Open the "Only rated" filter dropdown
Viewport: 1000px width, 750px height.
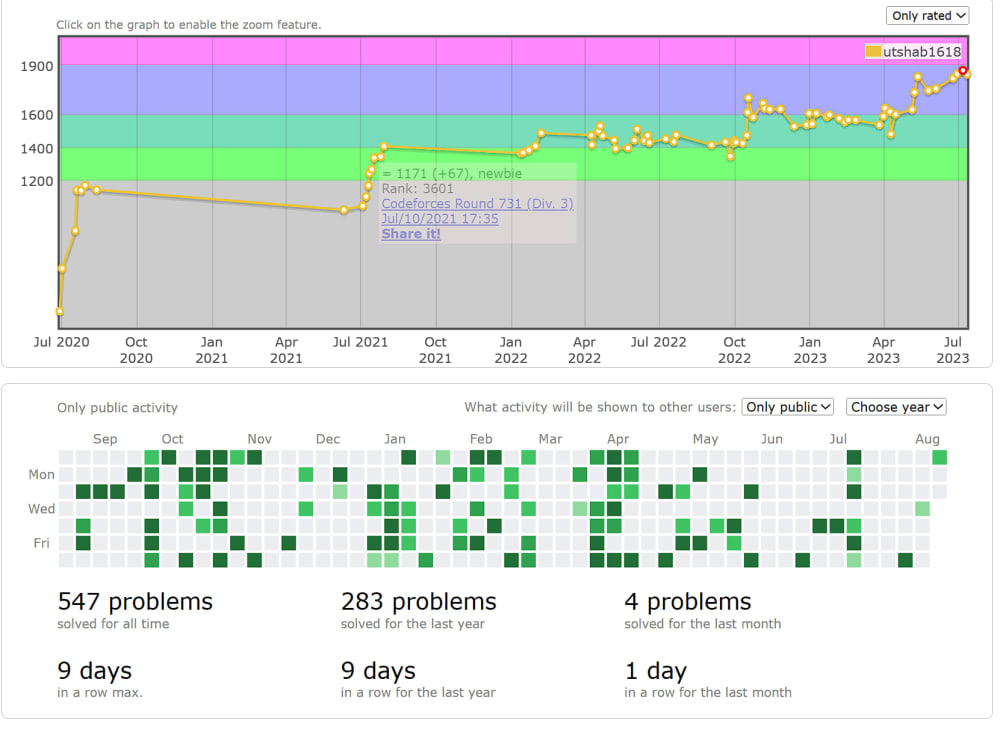click(x=928, y=15)
